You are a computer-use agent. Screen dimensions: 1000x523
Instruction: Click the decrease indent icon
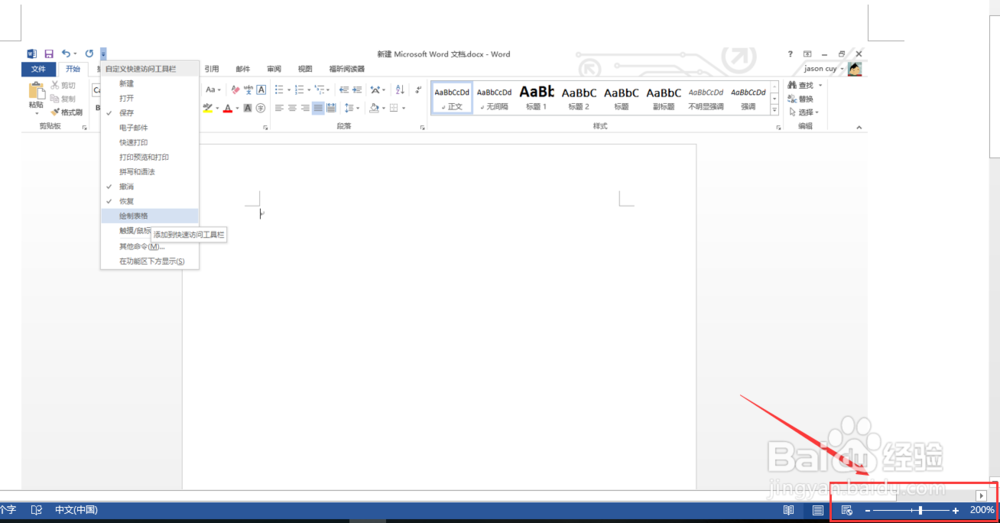[x=344, y=90]
